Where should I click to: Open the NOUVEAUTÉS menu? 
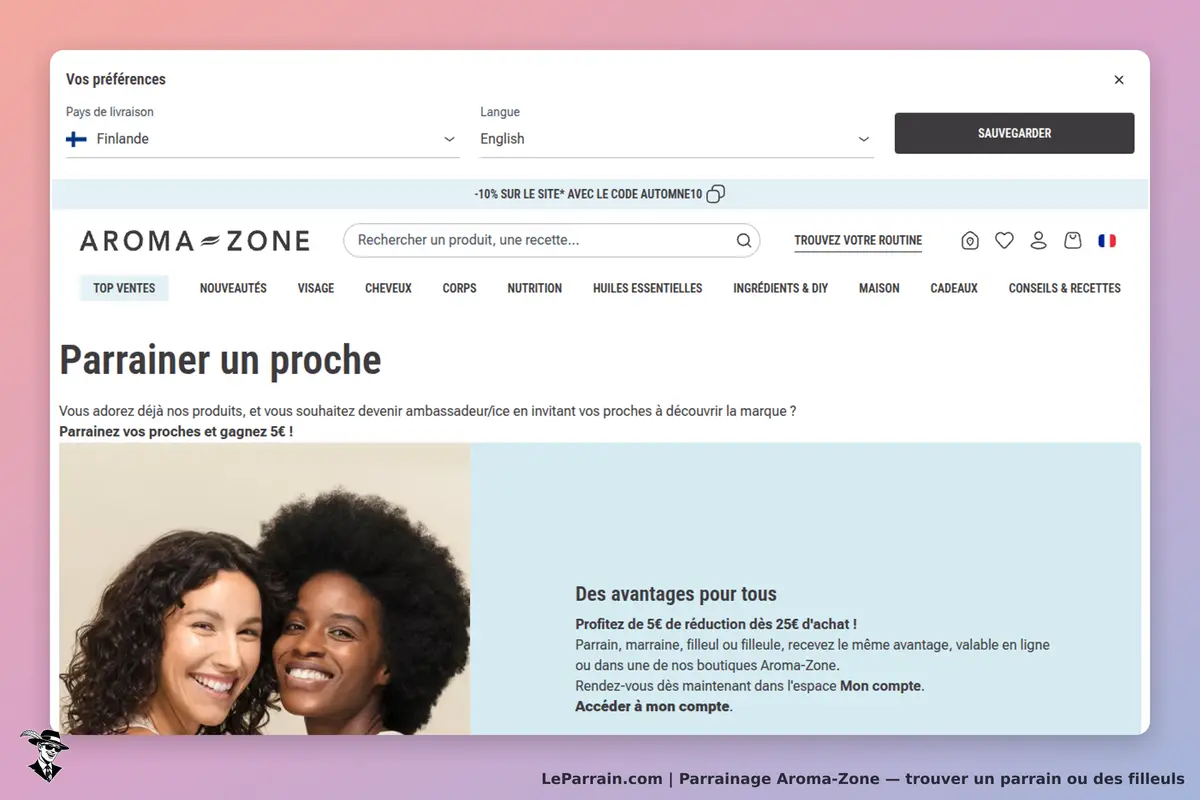pos(233,288)
